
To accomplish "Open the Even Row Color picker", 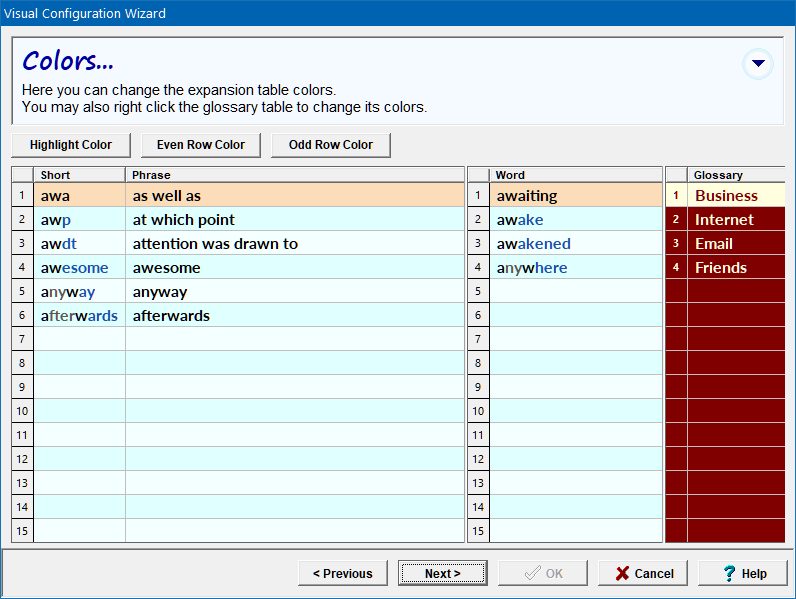I will coord(200,145).
